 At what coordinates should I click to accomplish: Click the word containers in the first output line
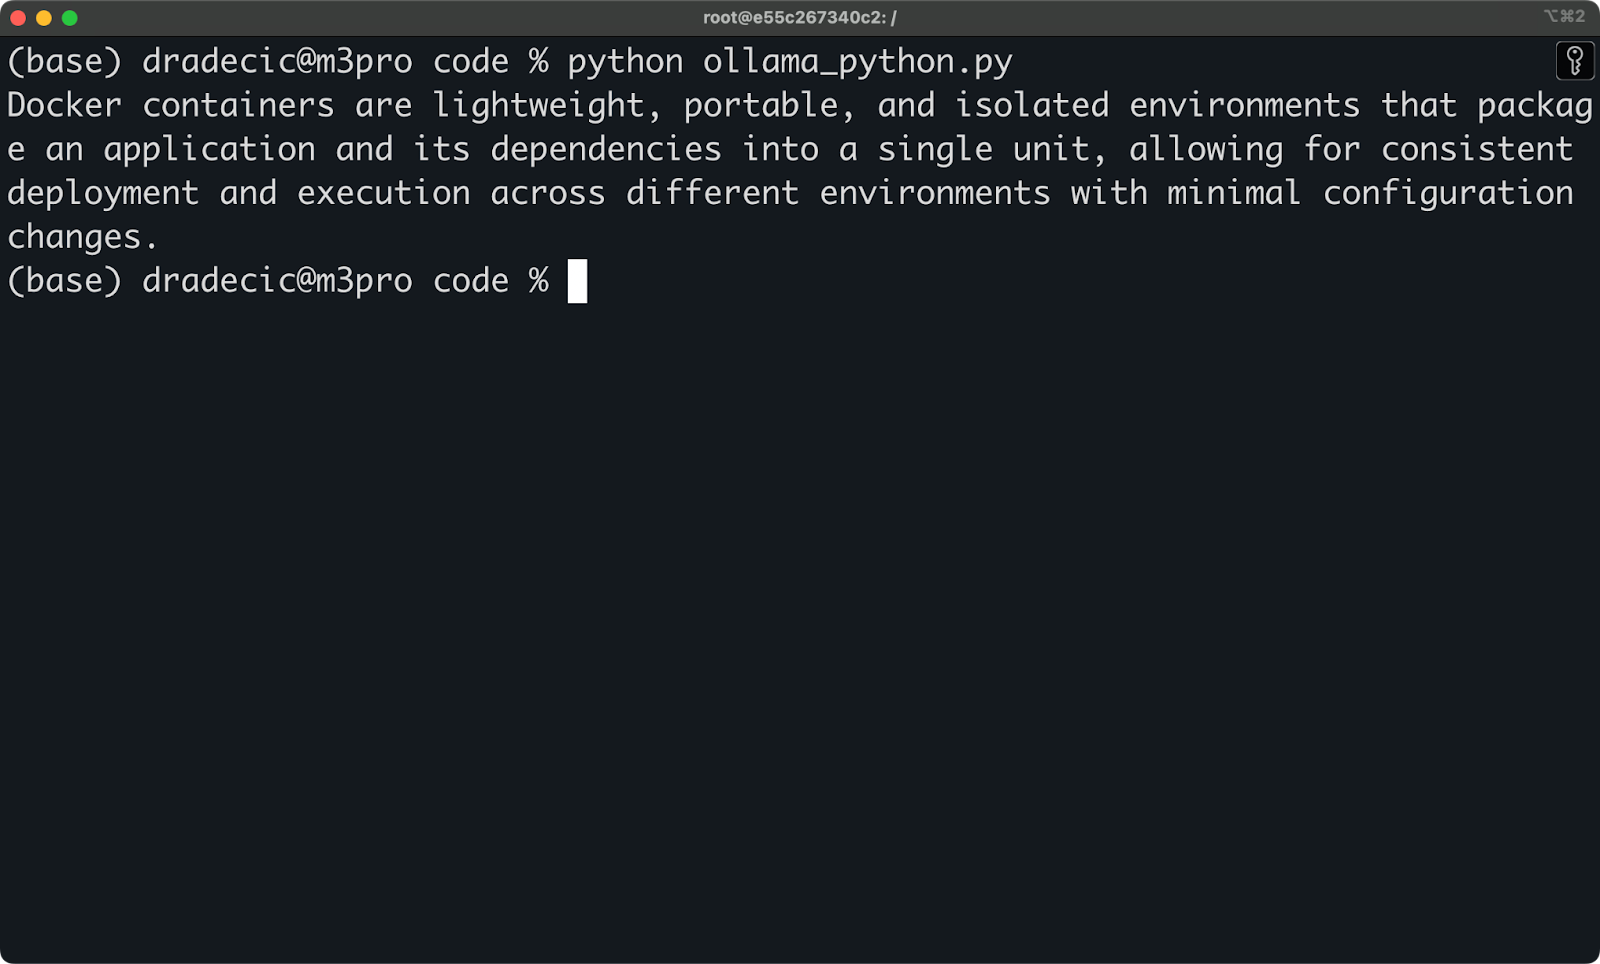240,104
